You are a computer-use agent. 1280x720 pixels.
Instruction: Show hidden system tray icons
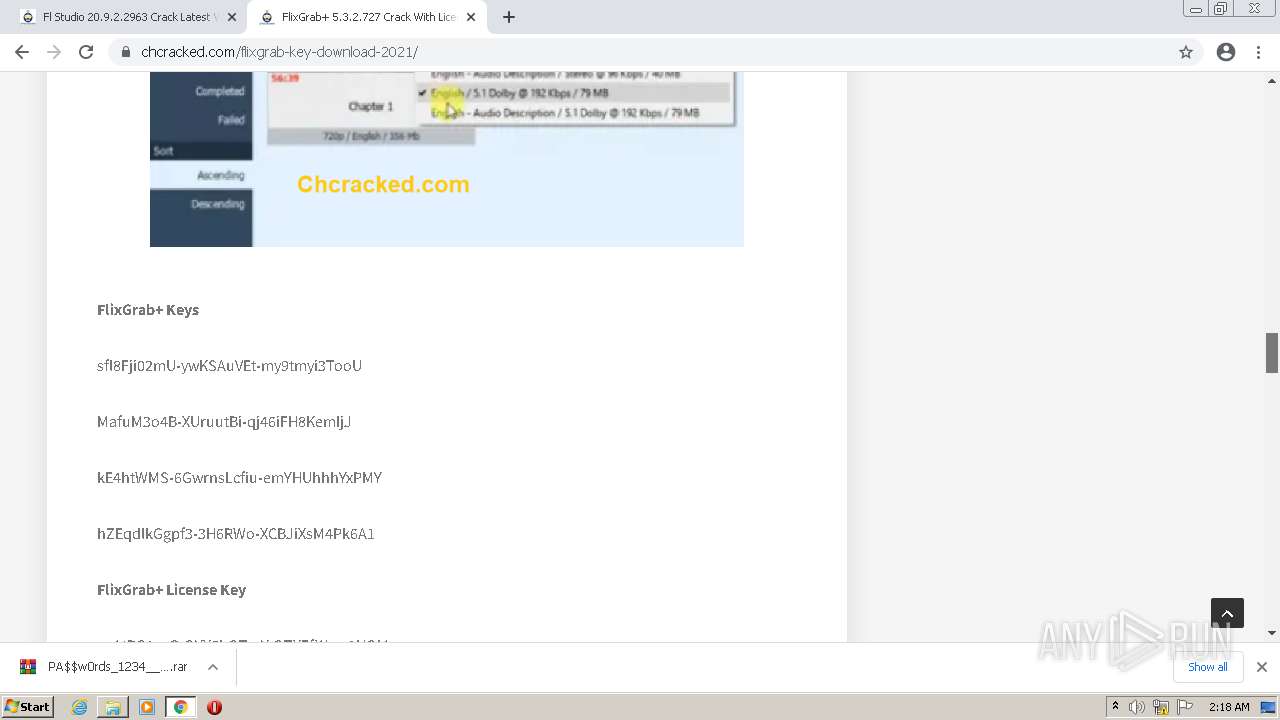pyautogui.click(x=1115, y=707)
